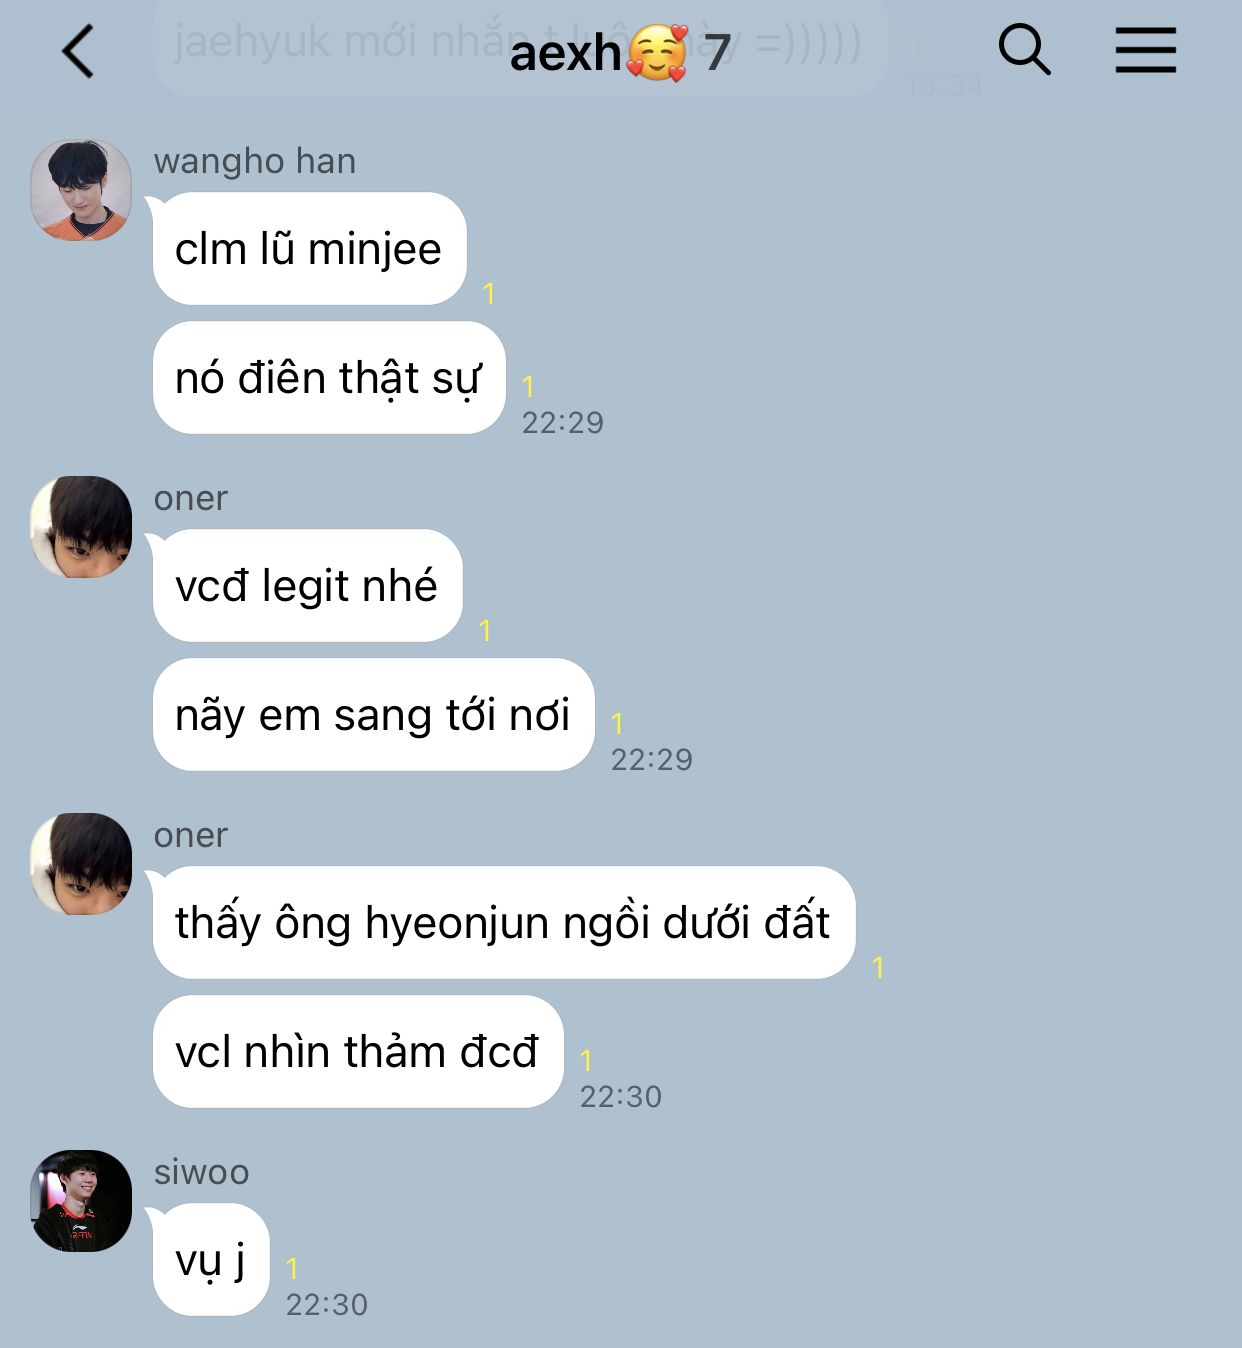Select the 'vụ j' message bubble

coord(211,1260)
